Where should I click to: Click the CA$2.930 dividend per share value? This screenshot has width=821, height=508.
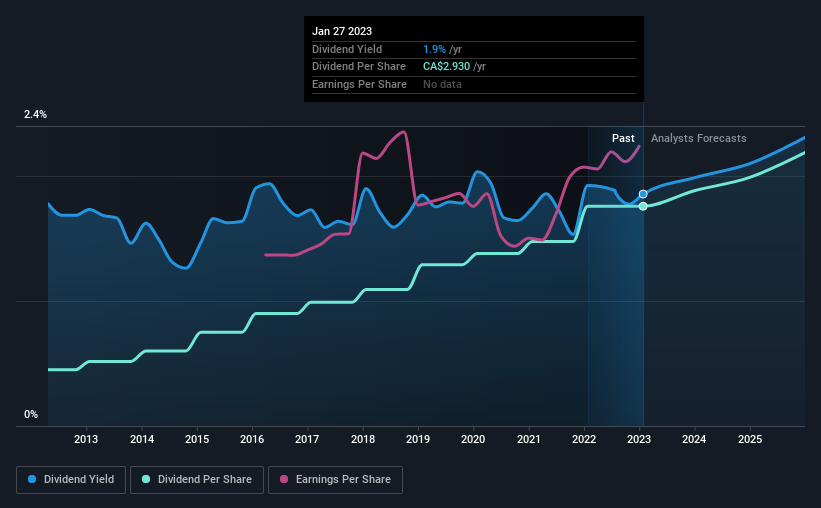[x=447, y=67]
